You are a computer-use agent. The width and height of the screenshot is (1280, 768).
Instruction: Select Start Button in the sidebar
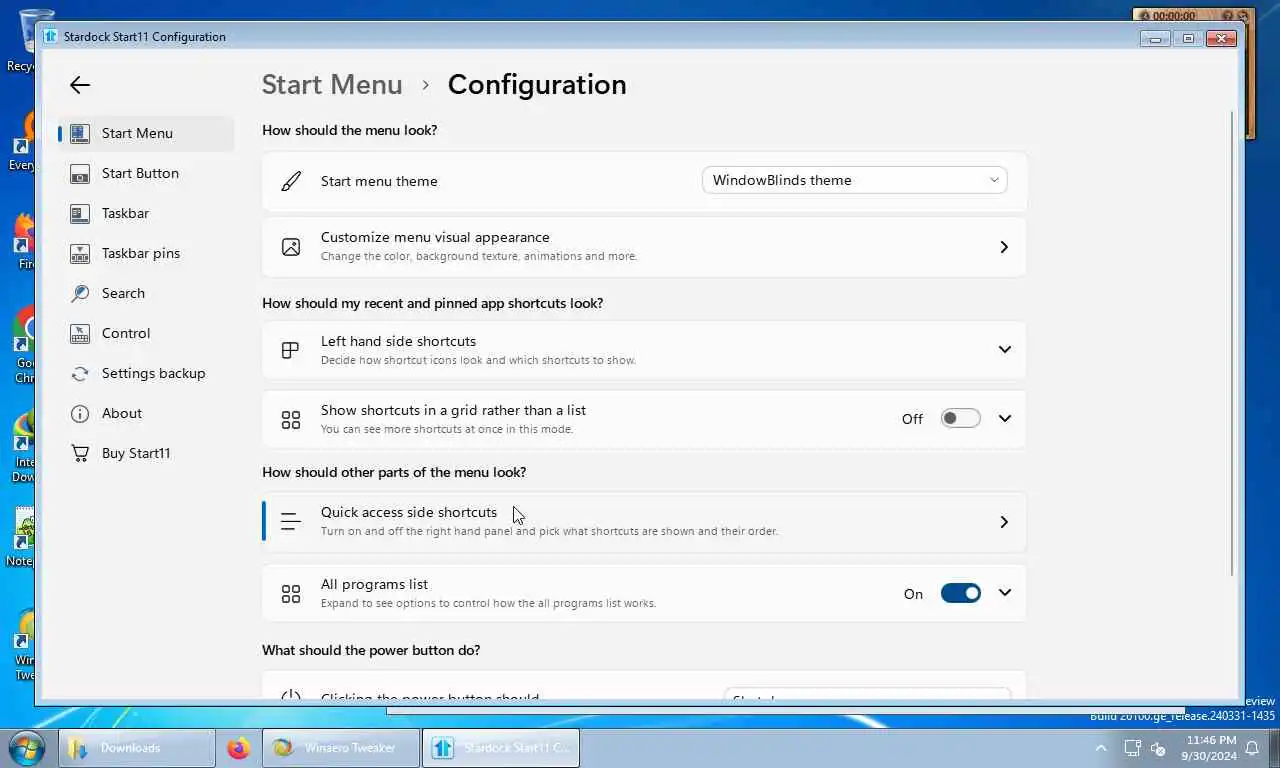click(x=146, y=173)
